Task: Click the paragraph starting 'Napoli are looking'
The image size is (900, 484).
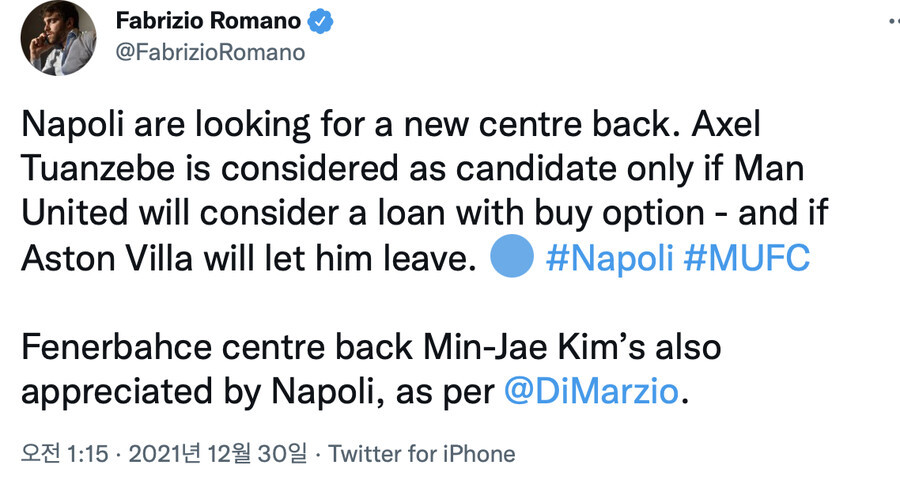Action: pos(424,191)
